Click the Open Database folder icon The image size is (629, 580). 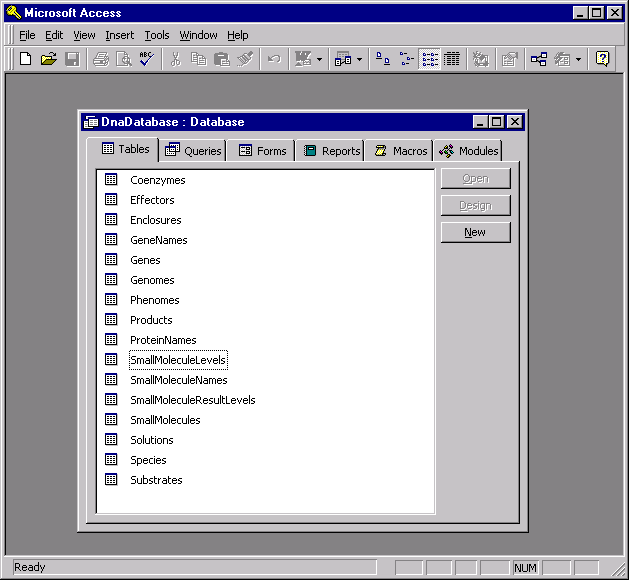48,59
